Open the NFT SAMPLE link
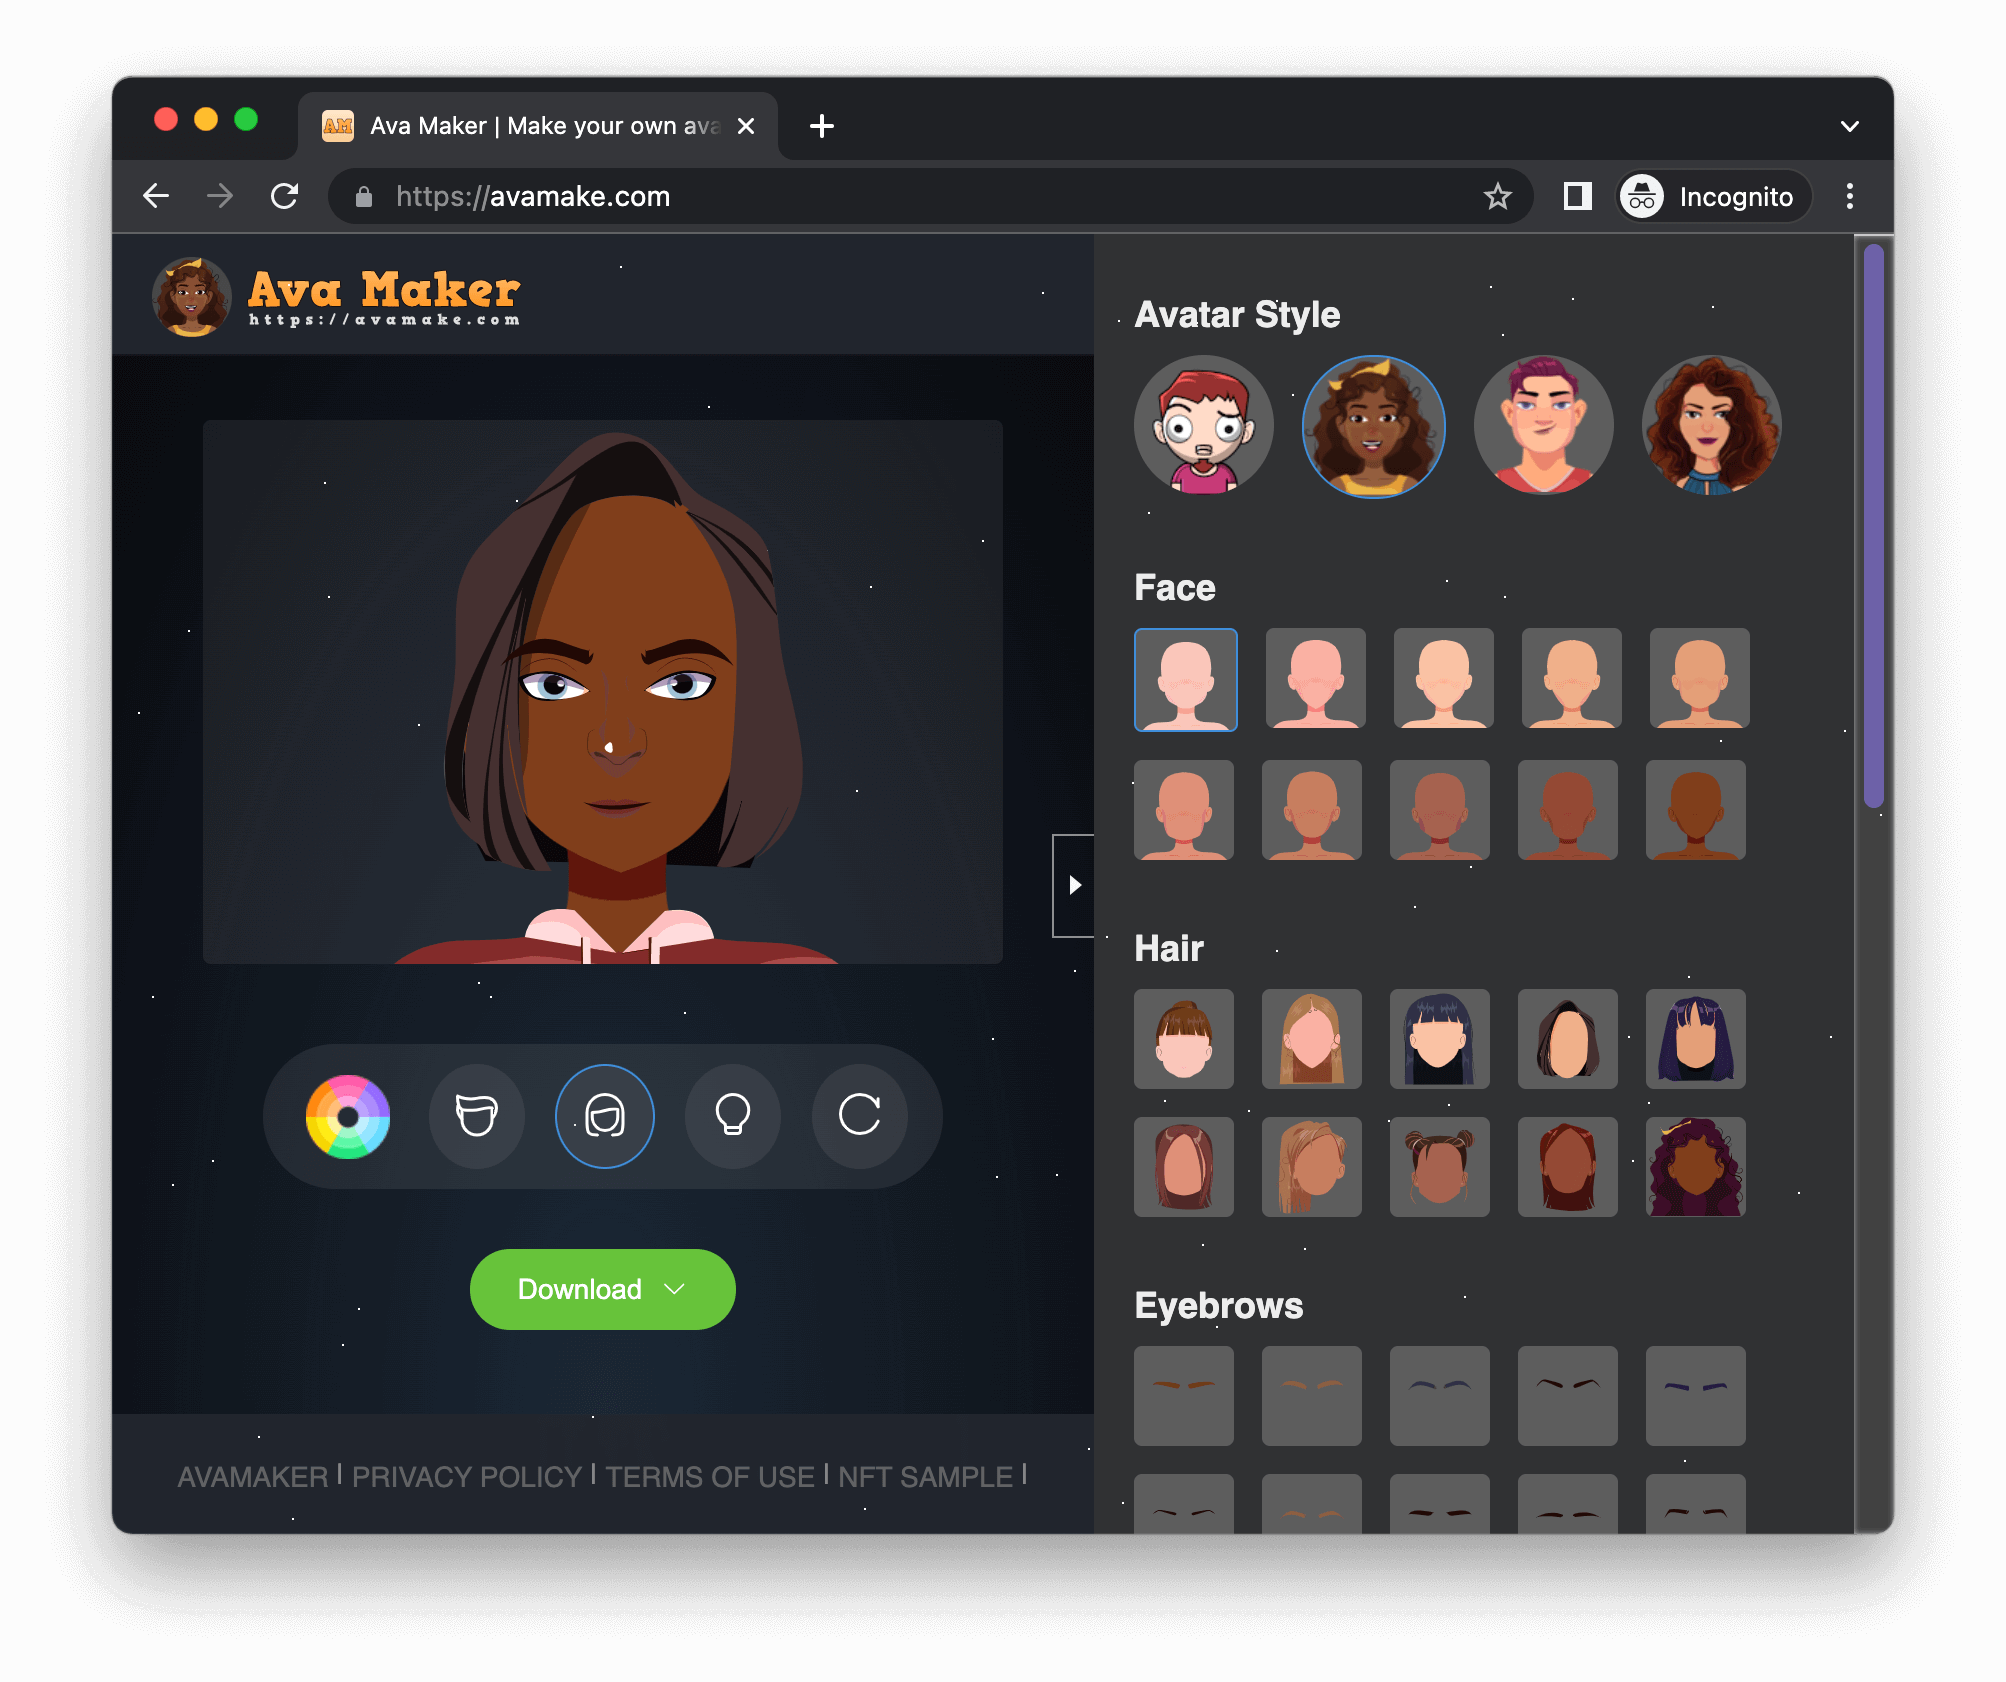This screenshot has height=1682, width=2006. point(926,1477)
